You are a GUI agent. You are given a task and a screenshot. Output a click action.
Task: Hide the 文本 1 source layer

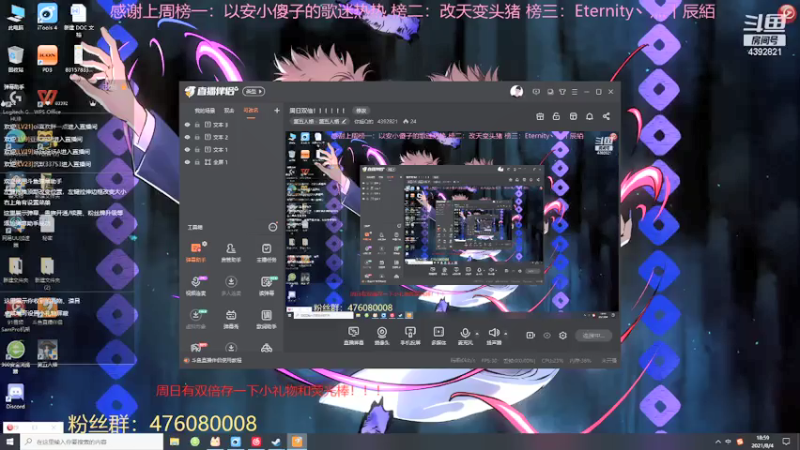[187, 149]
